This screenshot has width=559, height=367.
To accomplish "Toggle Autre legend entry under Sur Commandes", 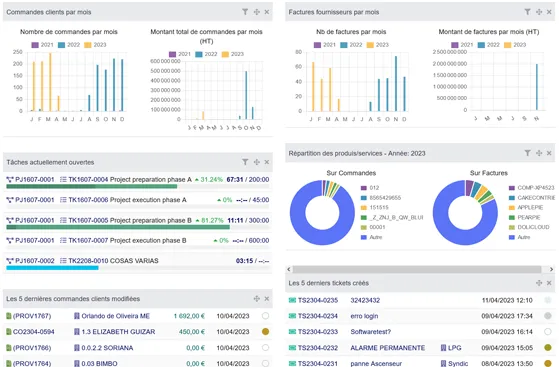I will [x=371, y=237].
